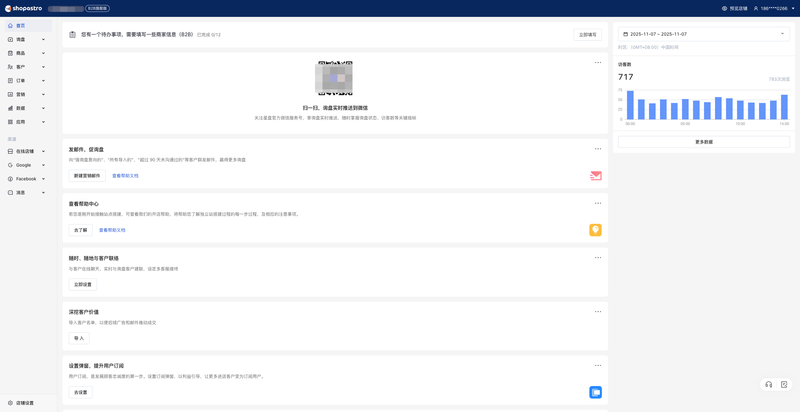Expand the 营销 menu chevron
The height and width of the screenshot is (412, 800).
(43, 94)
